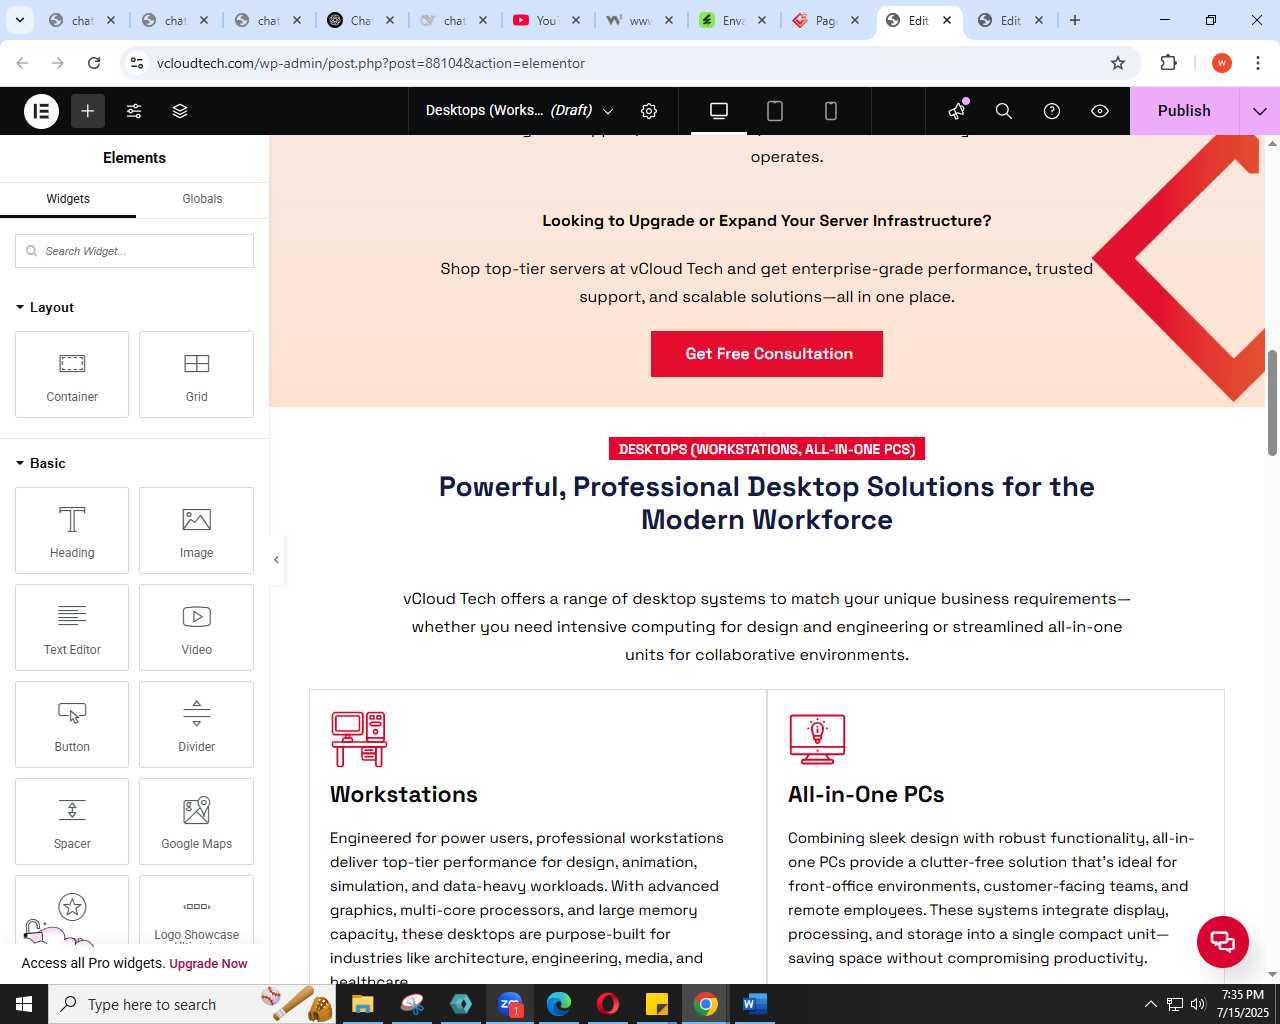The image size is (1280, 1024).
Task: Reload the page
Action: coord(94,63)
